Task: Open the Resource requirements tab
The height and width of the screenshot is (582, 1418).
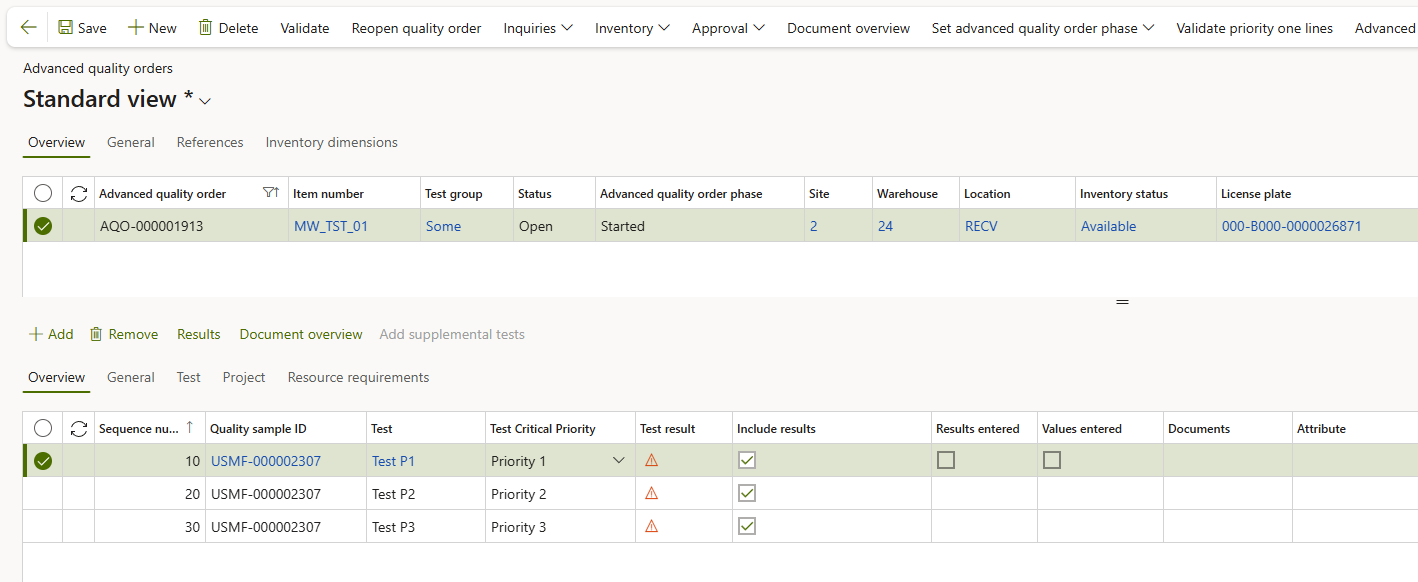Action: point(358,378)
